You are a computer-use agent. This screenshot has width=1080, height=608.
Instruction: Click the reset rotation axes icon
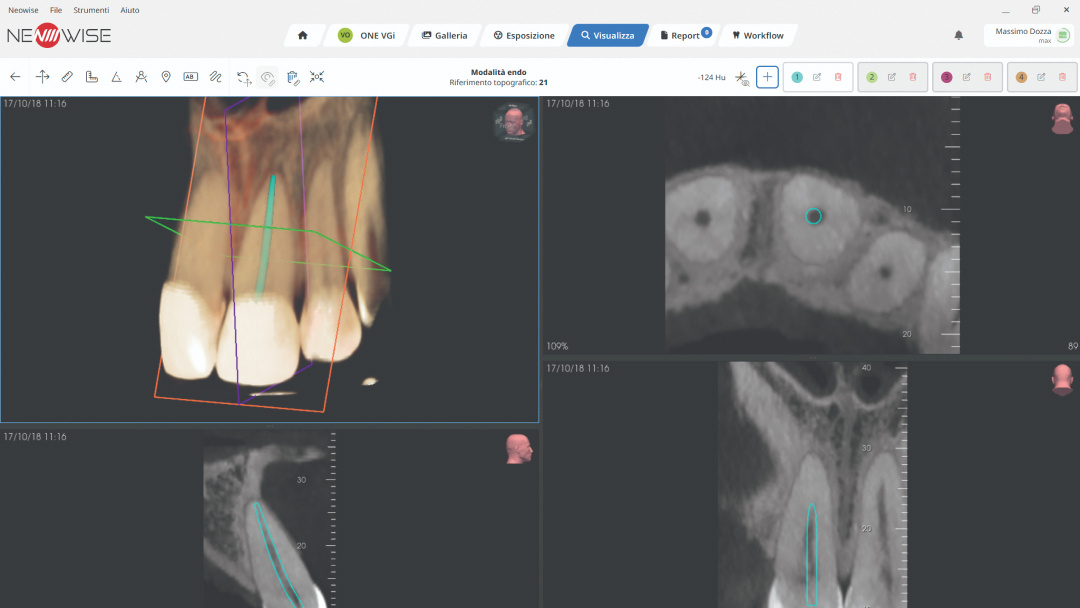click(244, 78)
